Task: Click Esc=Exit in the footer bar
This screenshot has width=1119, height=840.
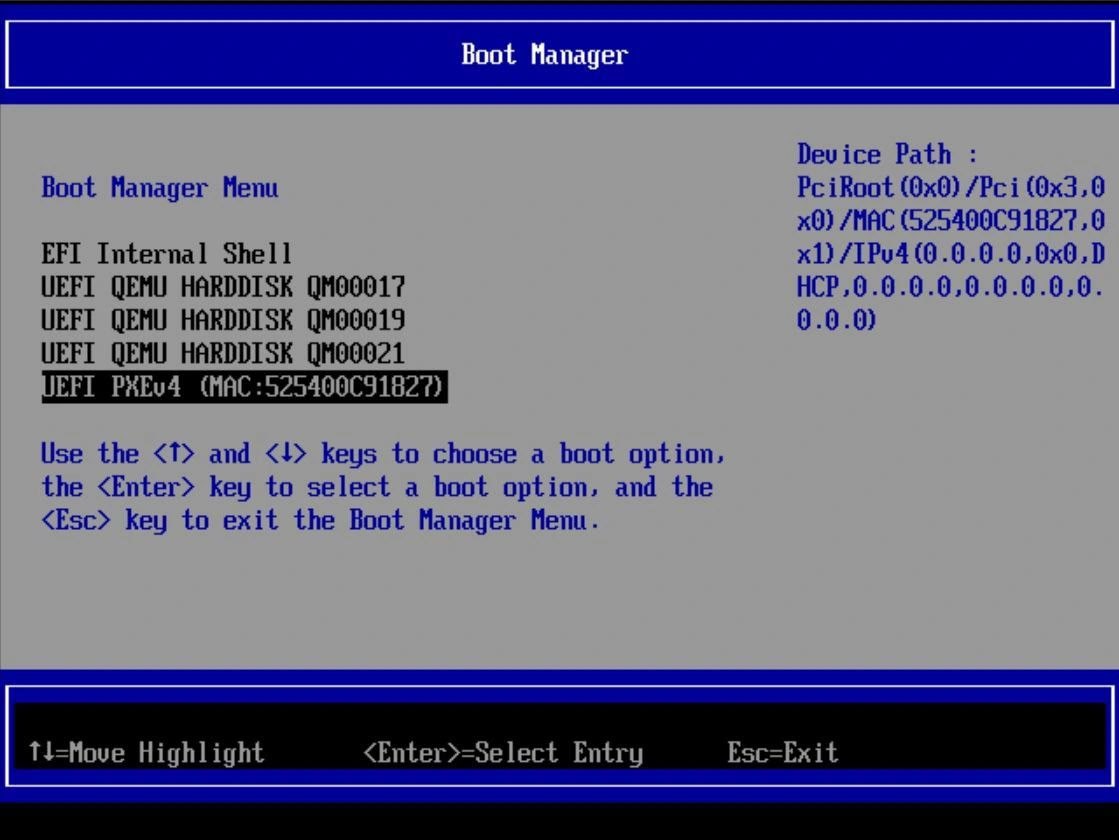Action: [782, 753]
